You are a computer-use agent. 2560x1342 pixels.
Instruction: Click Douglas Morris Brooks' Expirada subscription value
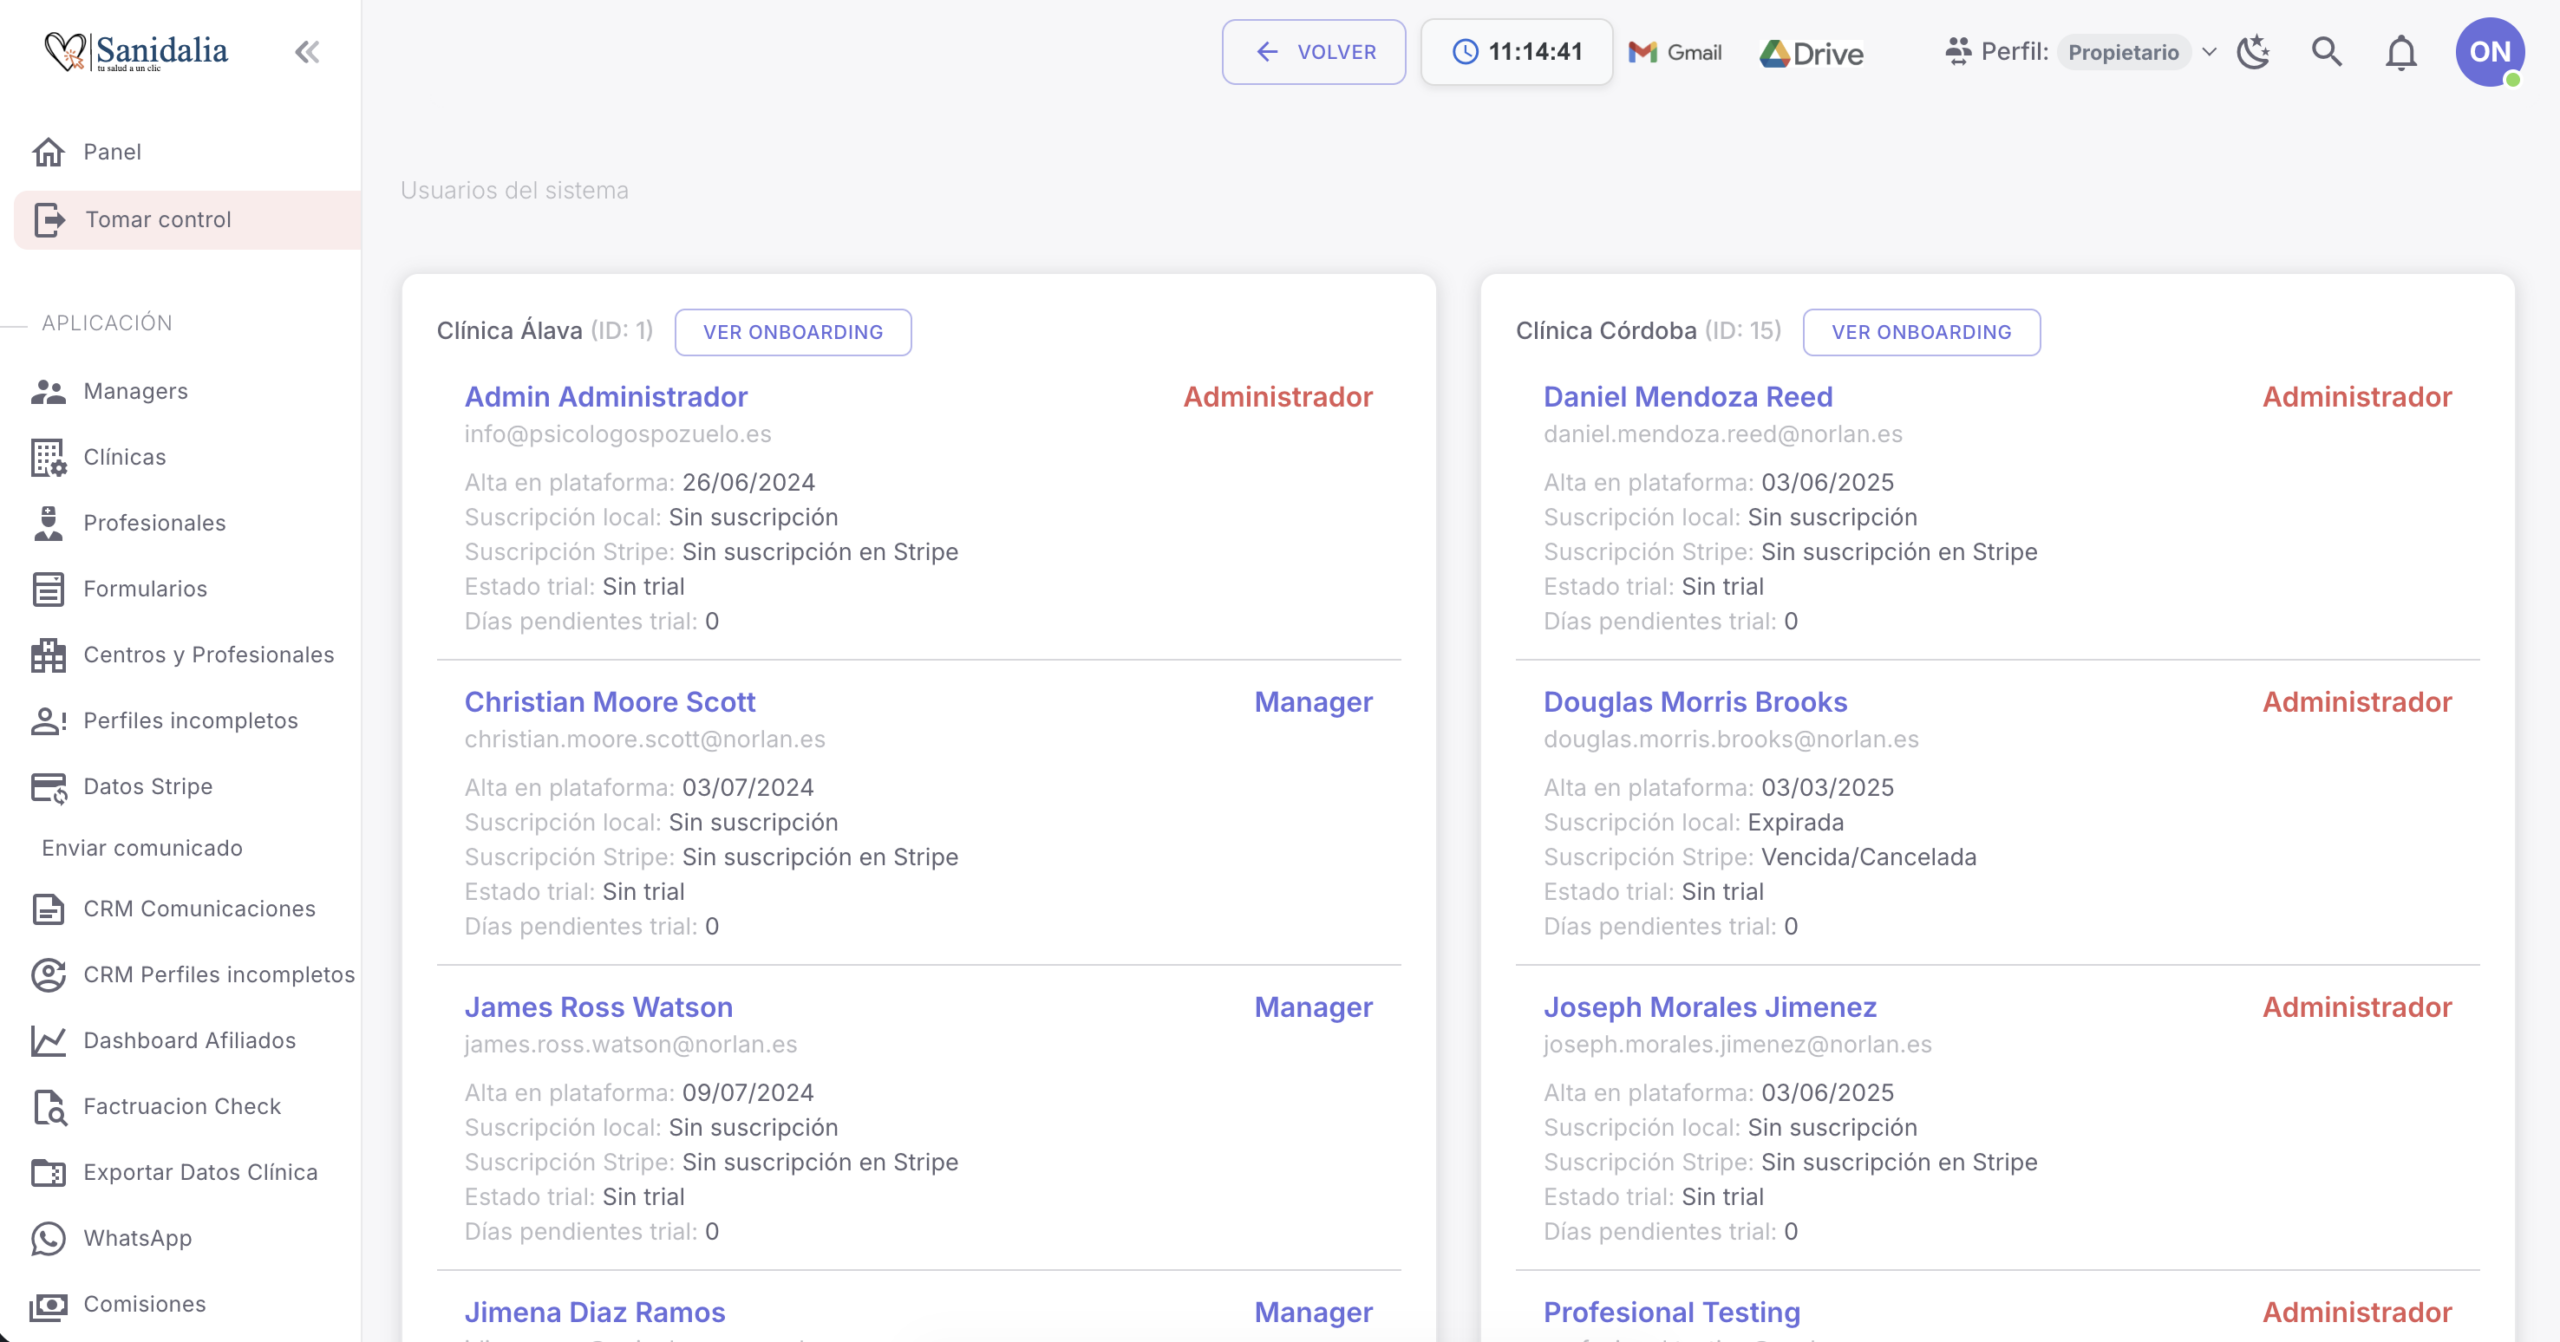coord(1796,822)
